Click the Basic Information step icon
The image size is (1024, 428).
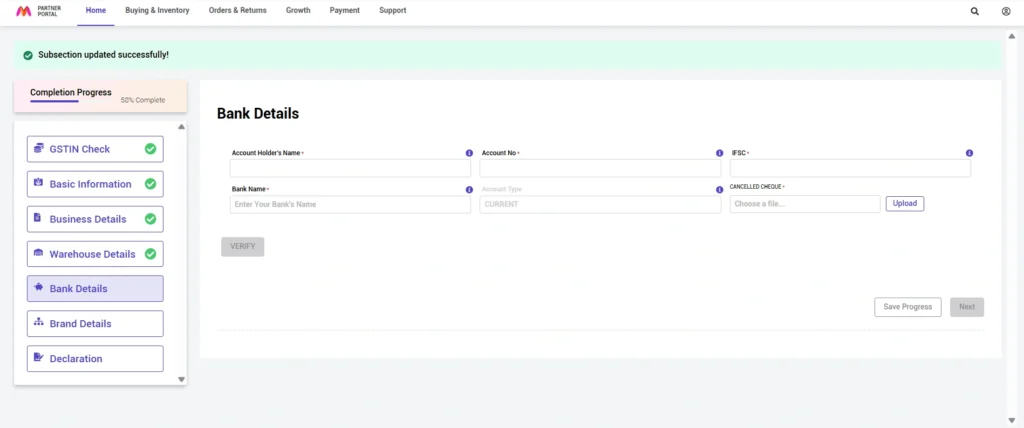tap(39, 183)
